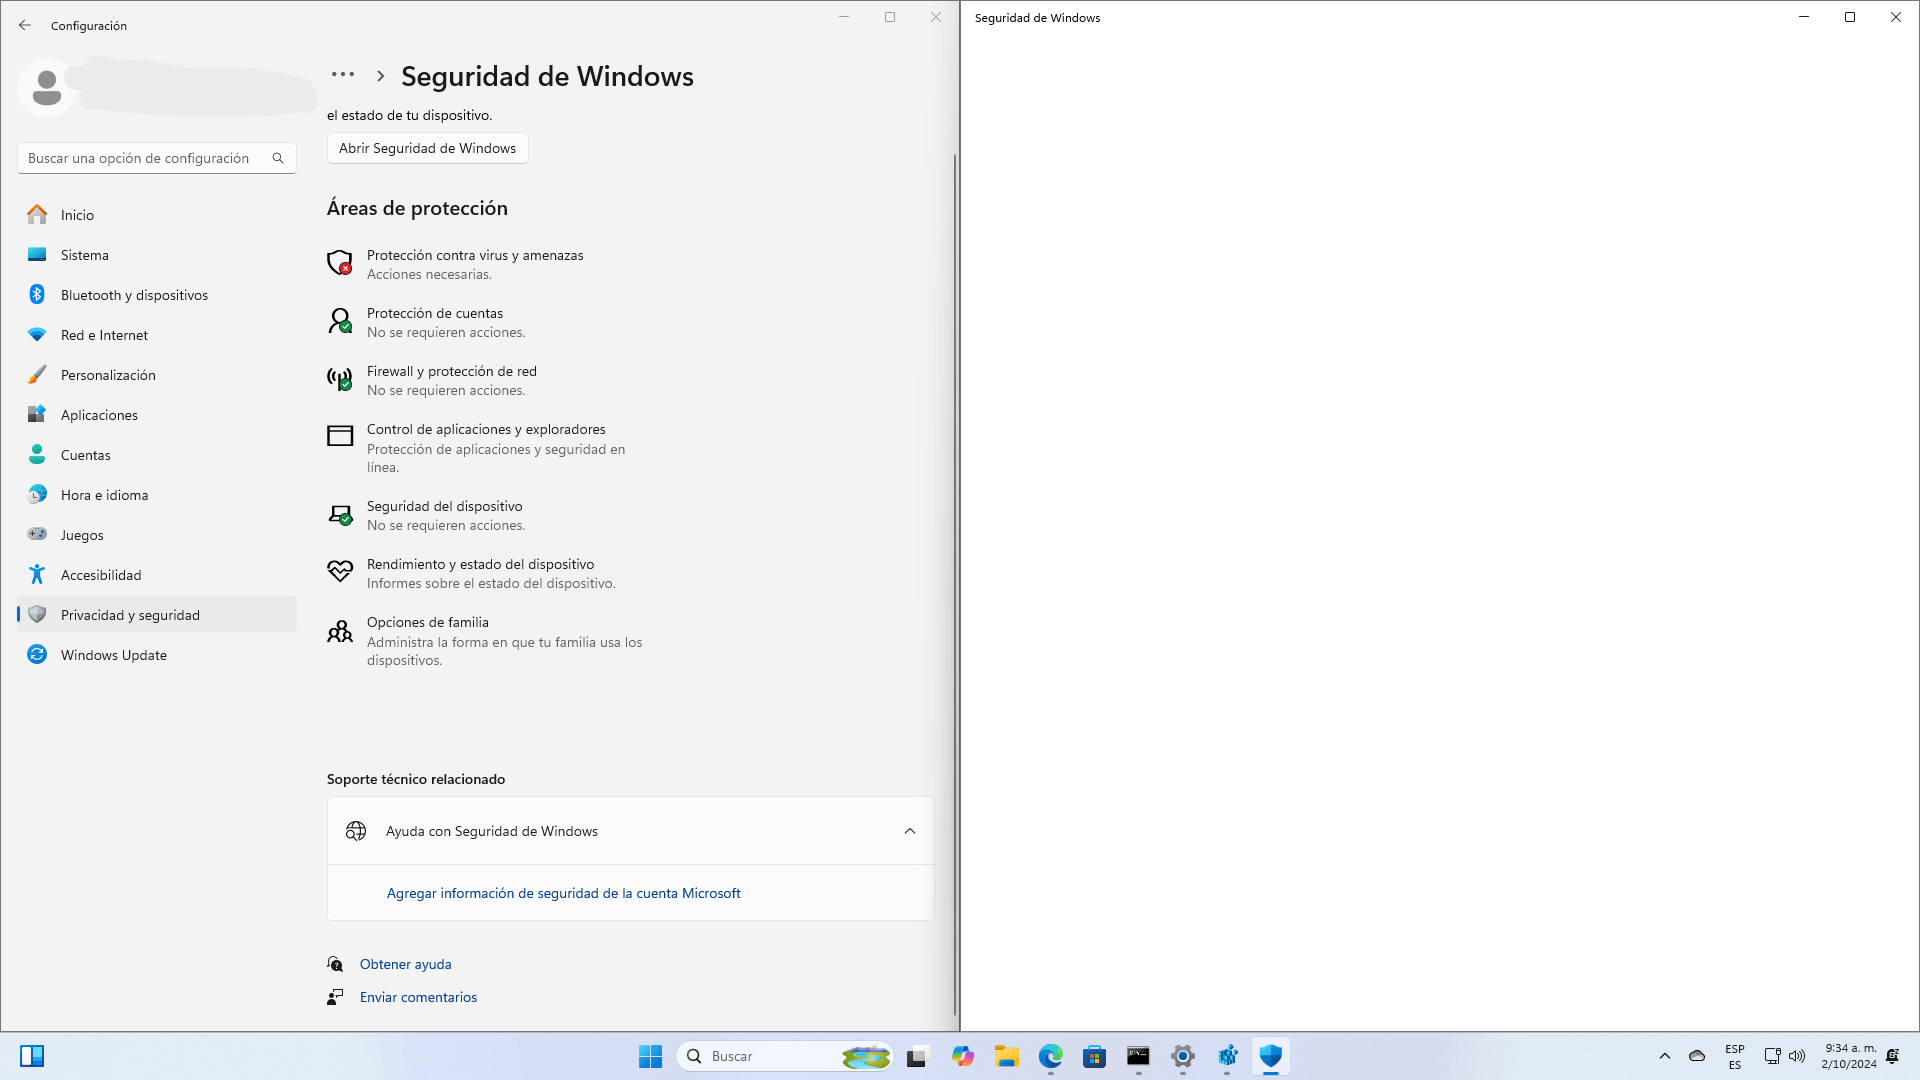Click the Accesibilidad figure icon

coord(37,574)
